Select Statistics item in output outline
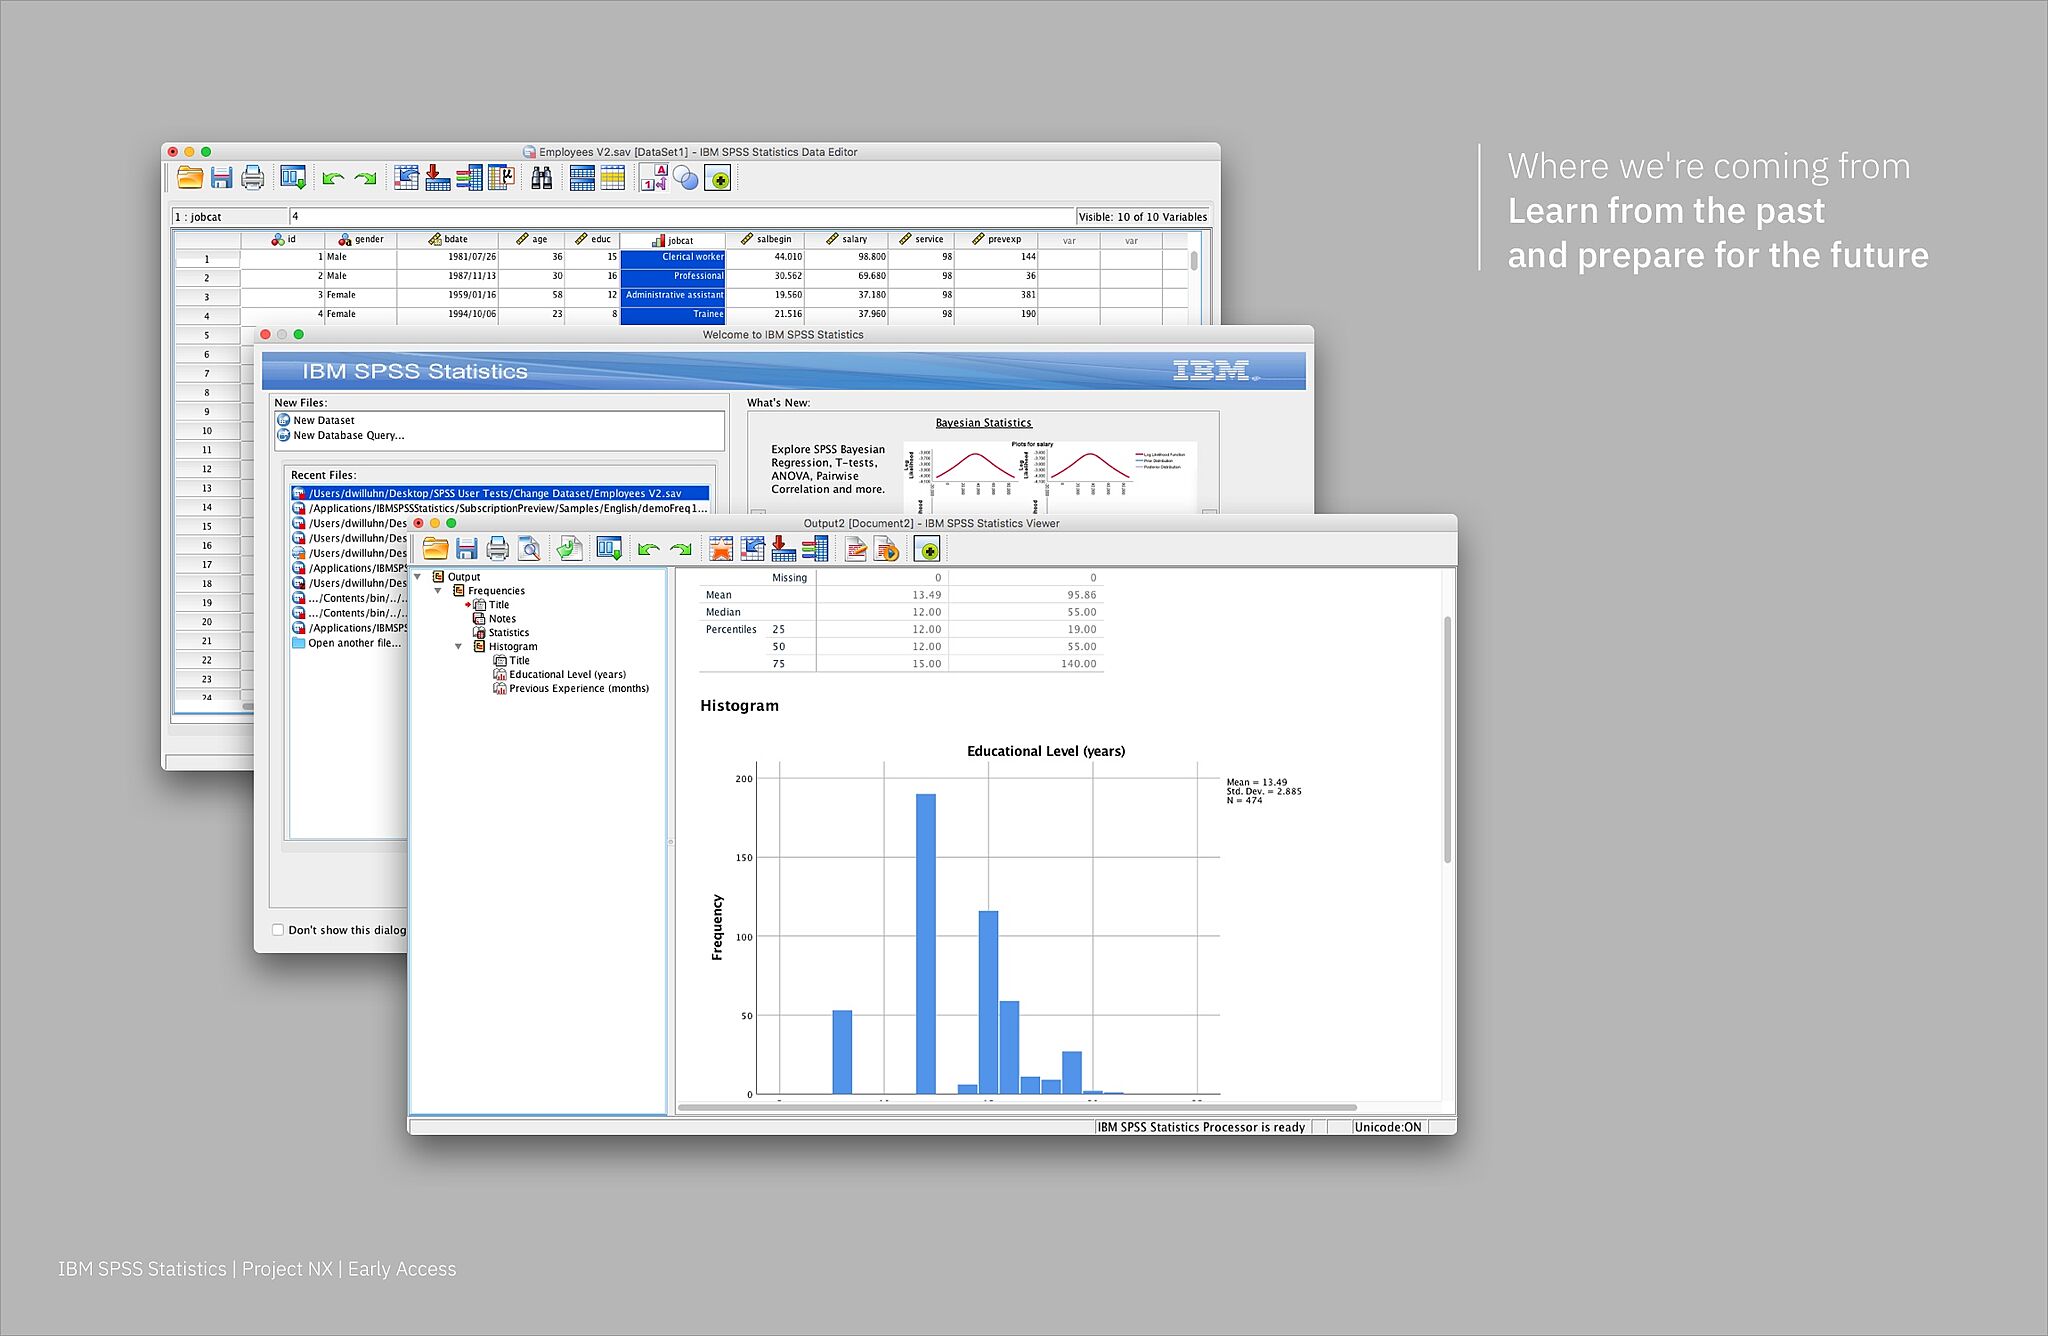Viewport: 2048px width, 1336px height. click(508, 633)
